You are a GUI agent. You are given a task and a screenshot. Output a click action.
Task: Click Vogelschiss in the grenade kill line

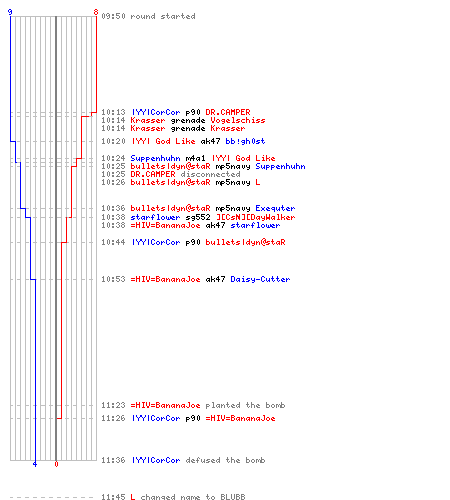[238, 120]
